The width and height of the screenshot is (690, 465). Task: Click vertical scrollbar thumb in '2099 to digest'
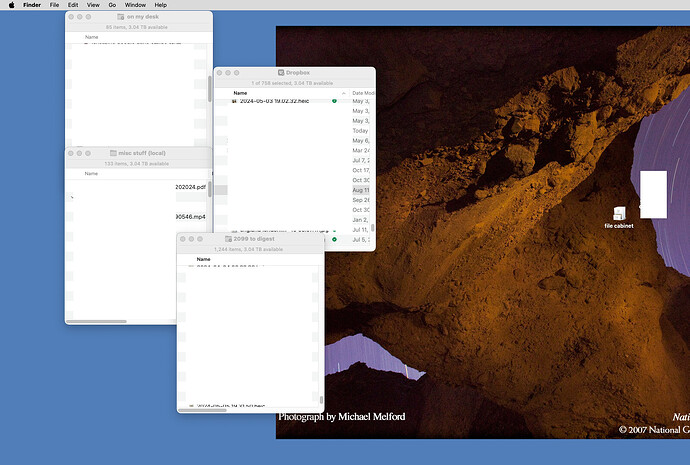point(321,400)
